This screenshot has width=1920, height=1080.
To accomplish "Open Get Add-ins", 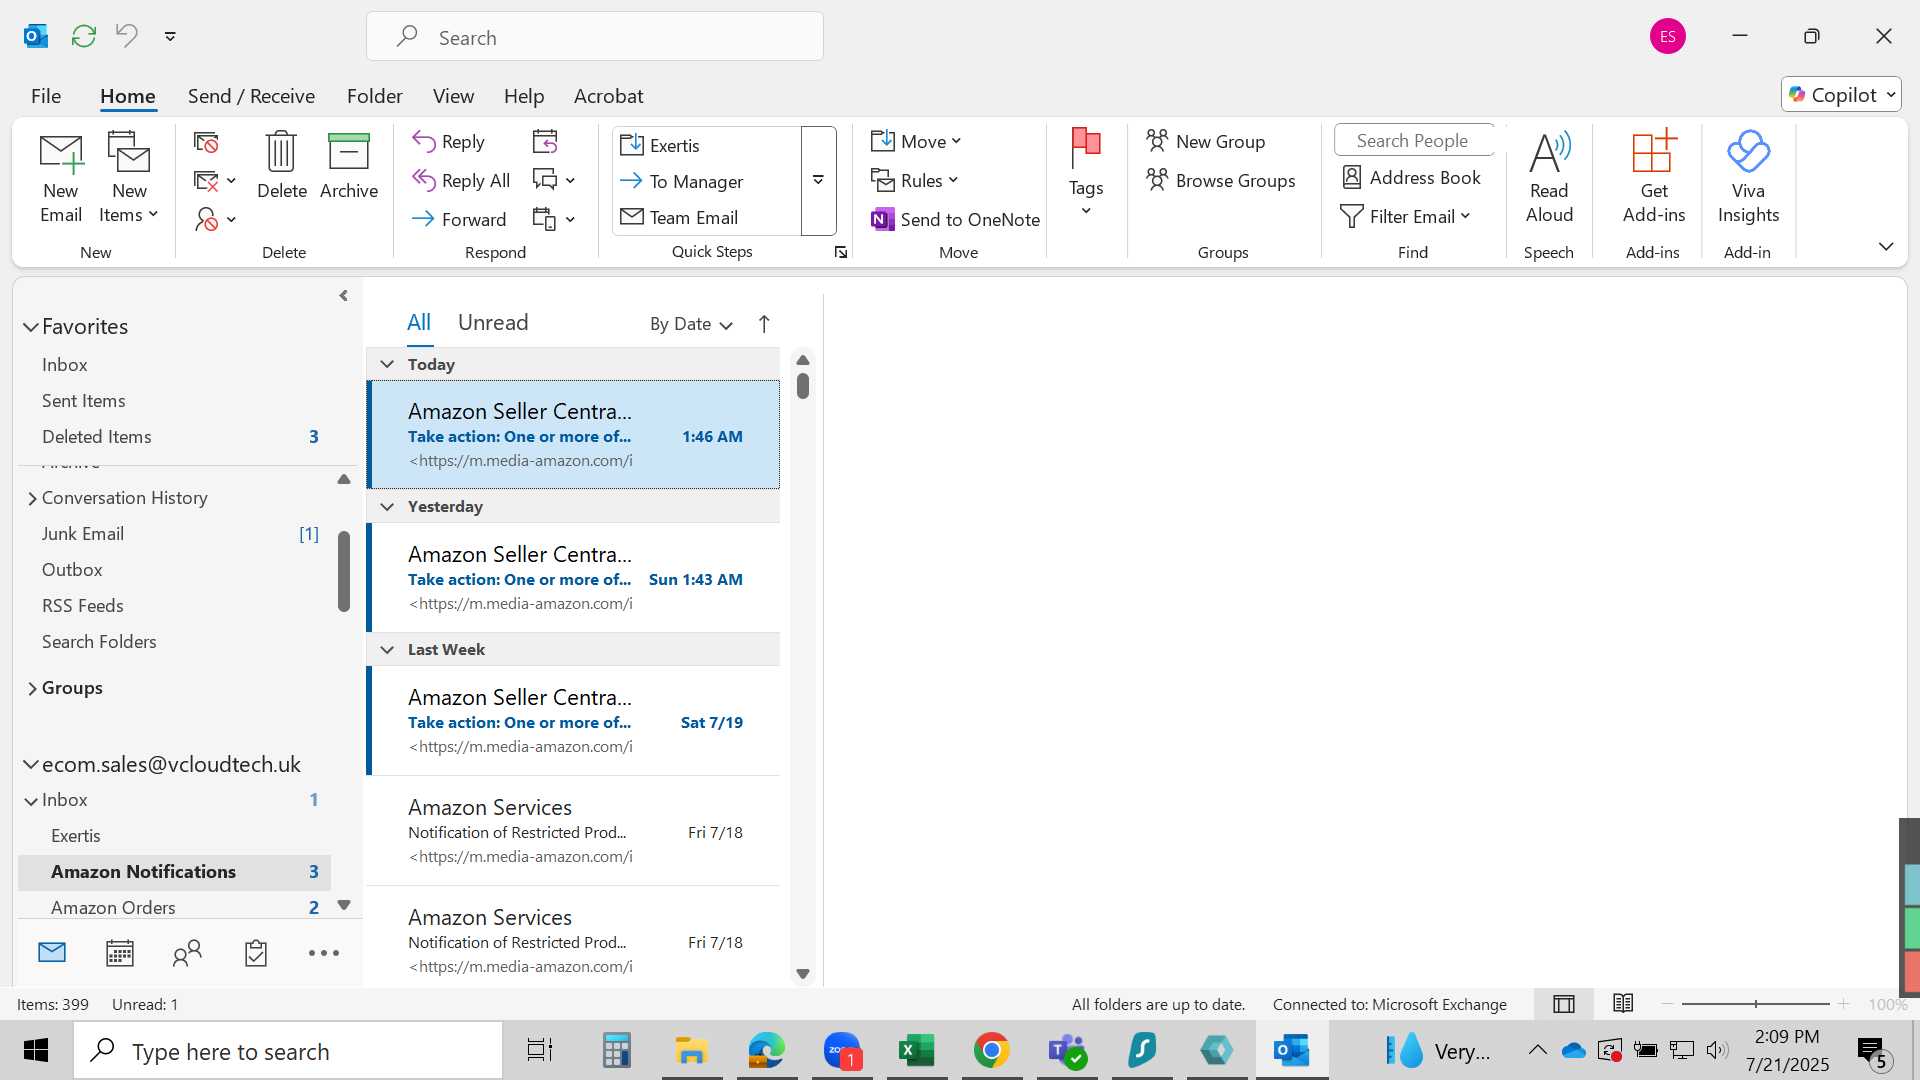I will (1653, 178).
